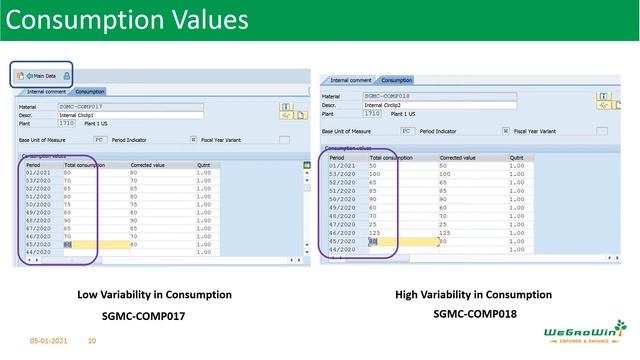Click the Descr. field showing Internal Circlip1
The image size is (640, 360).
tap(131, 116)
